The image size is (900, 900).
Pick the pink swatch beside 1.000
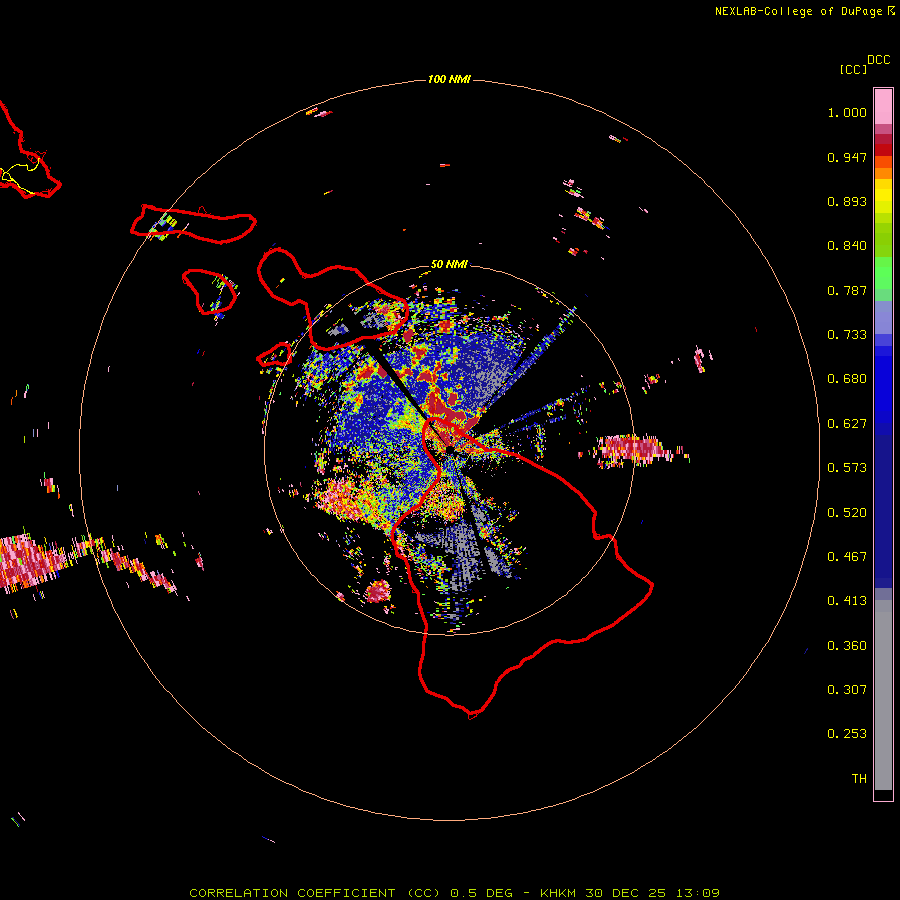pyautogui.click(x=883, y=107)
